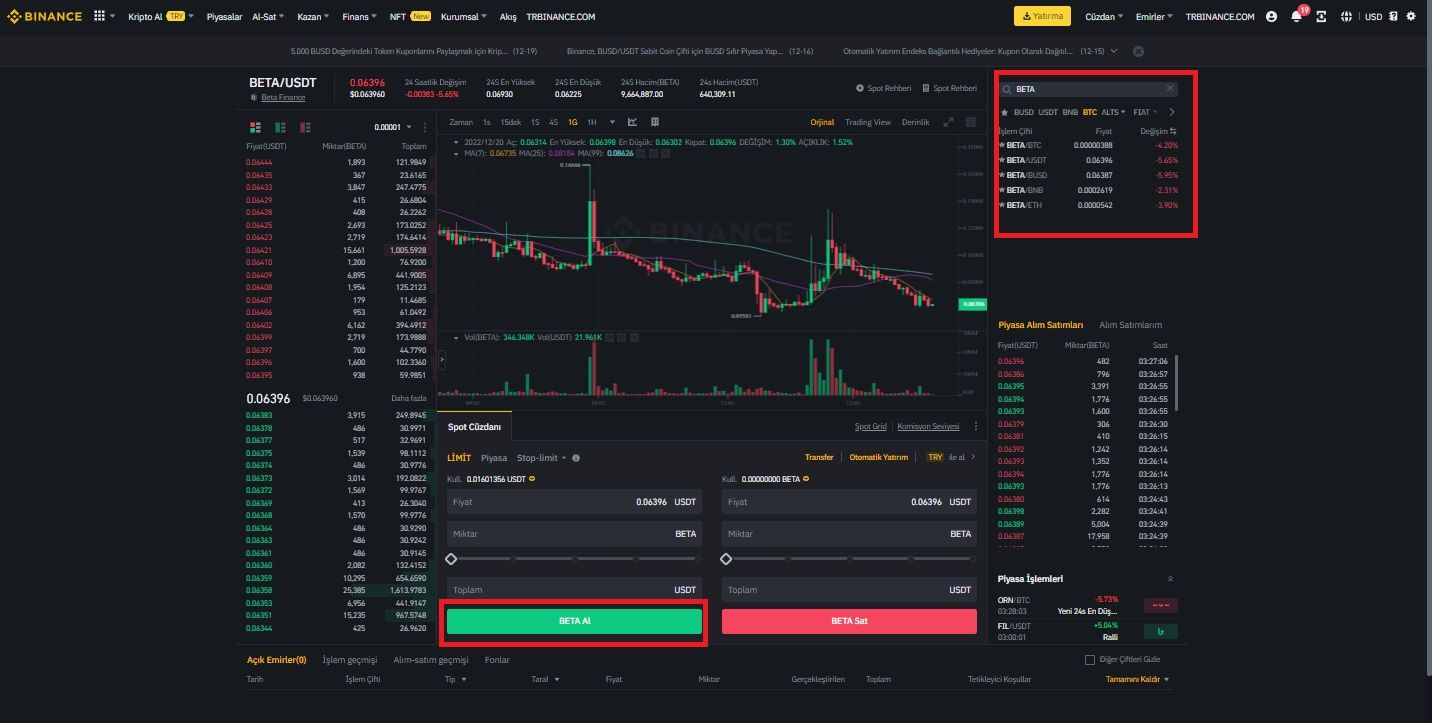Click the buy amount slider handle
This screenshot has height=723, width=1432.
click(x=451, y=559)
